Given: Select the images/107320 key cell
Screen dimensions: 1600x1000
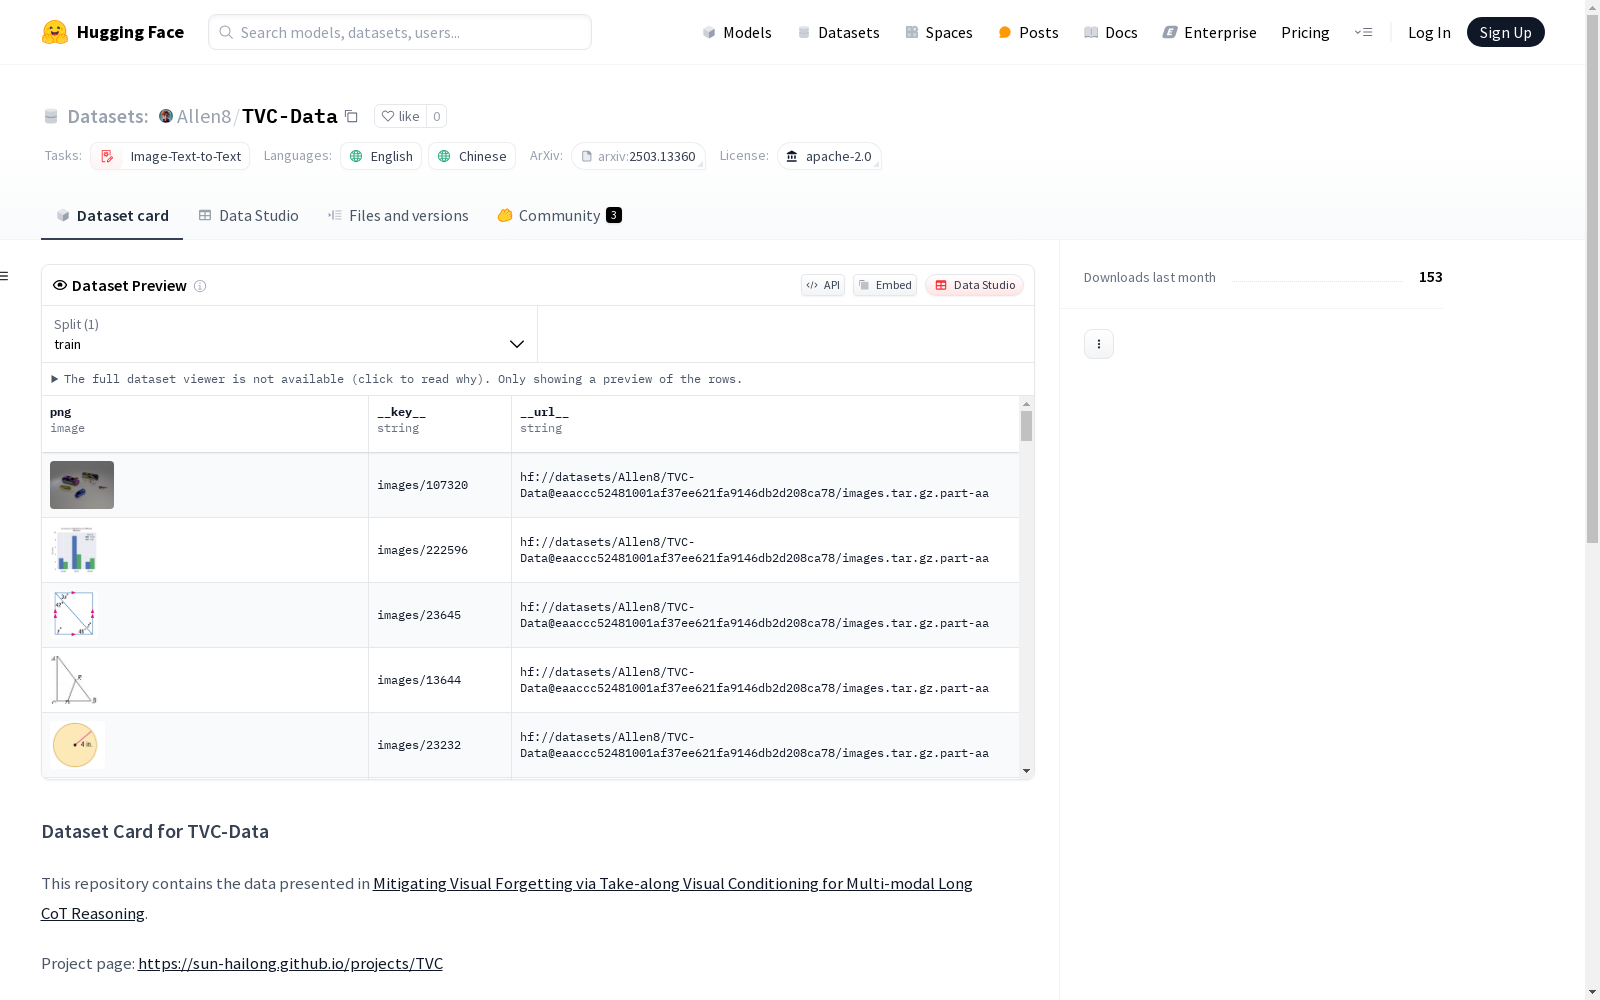Looking at the screenshot, I should tap(440, 485).
